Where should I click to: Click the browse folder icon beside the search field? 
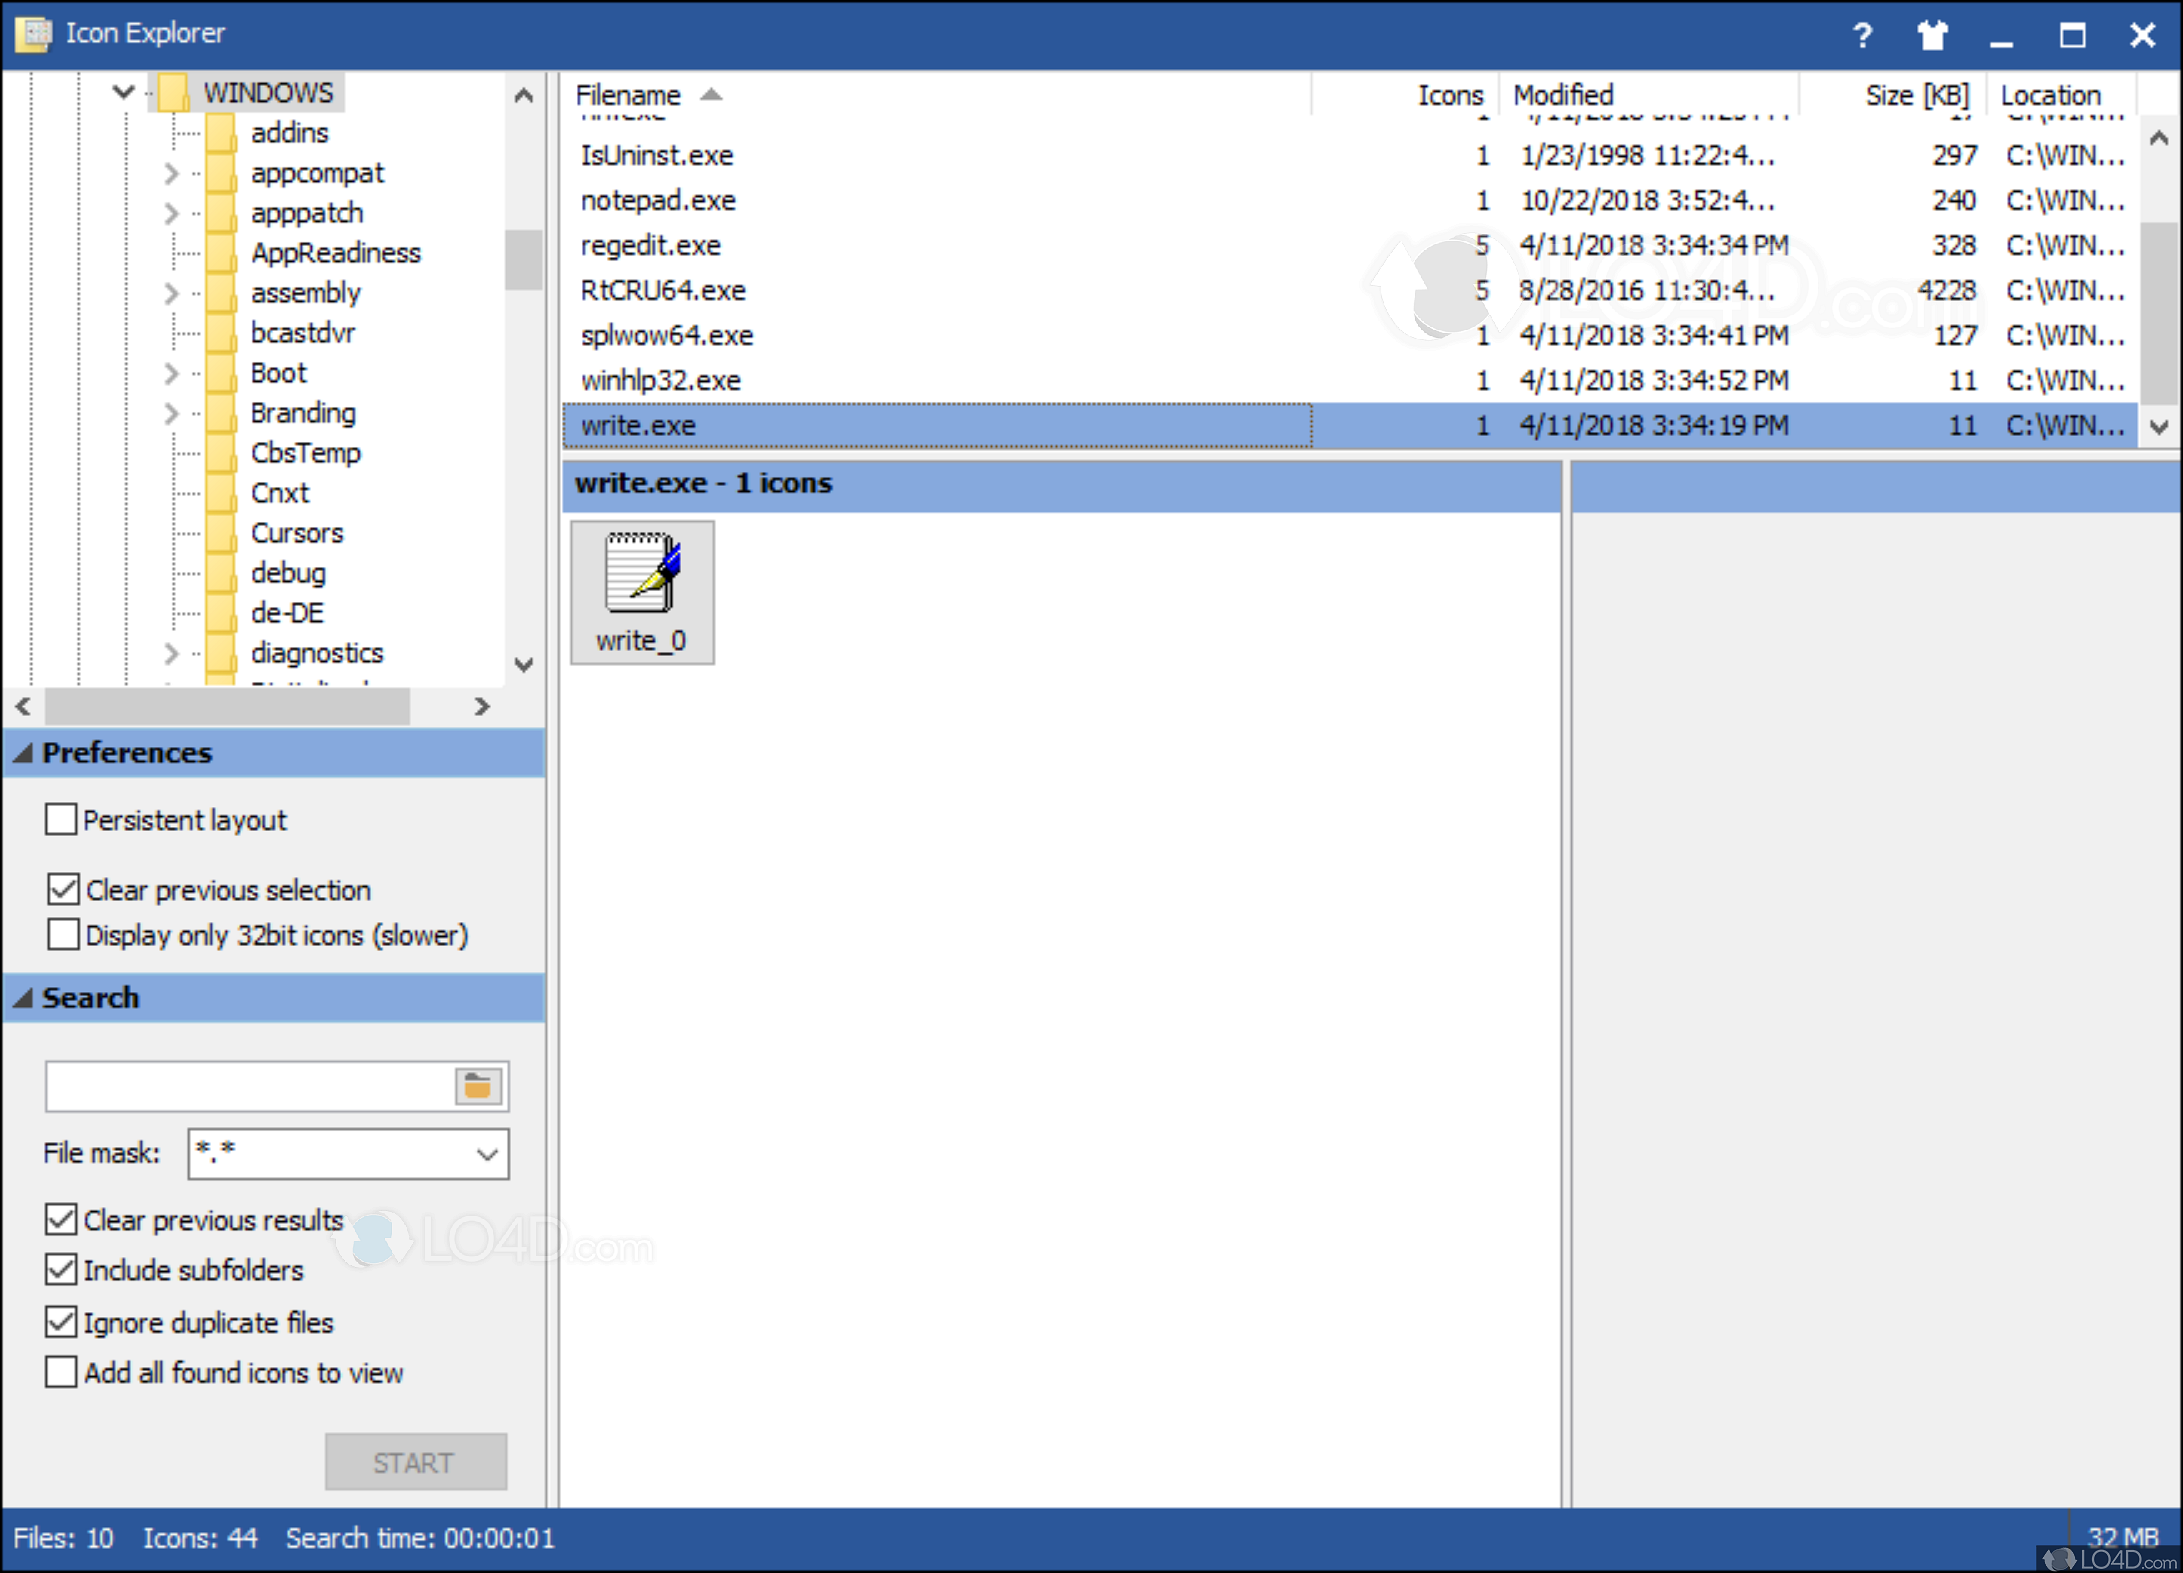click(478, 1085)
